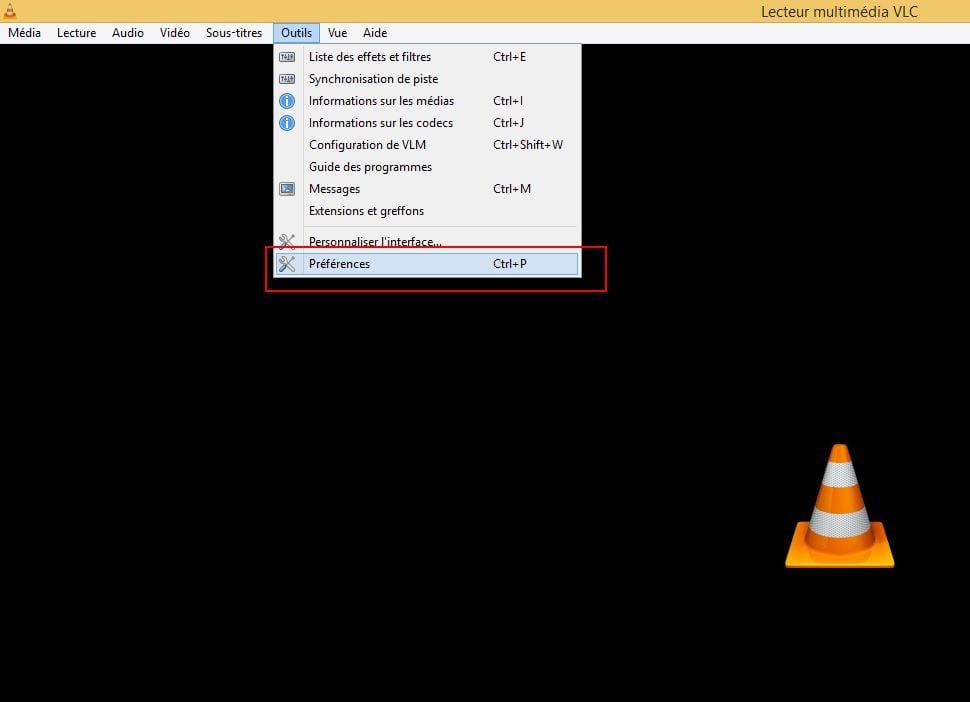Click the Ctrl+Shift+W shortcut label
This screenshot has width=970, height=702.
click(x=528, y=145)
